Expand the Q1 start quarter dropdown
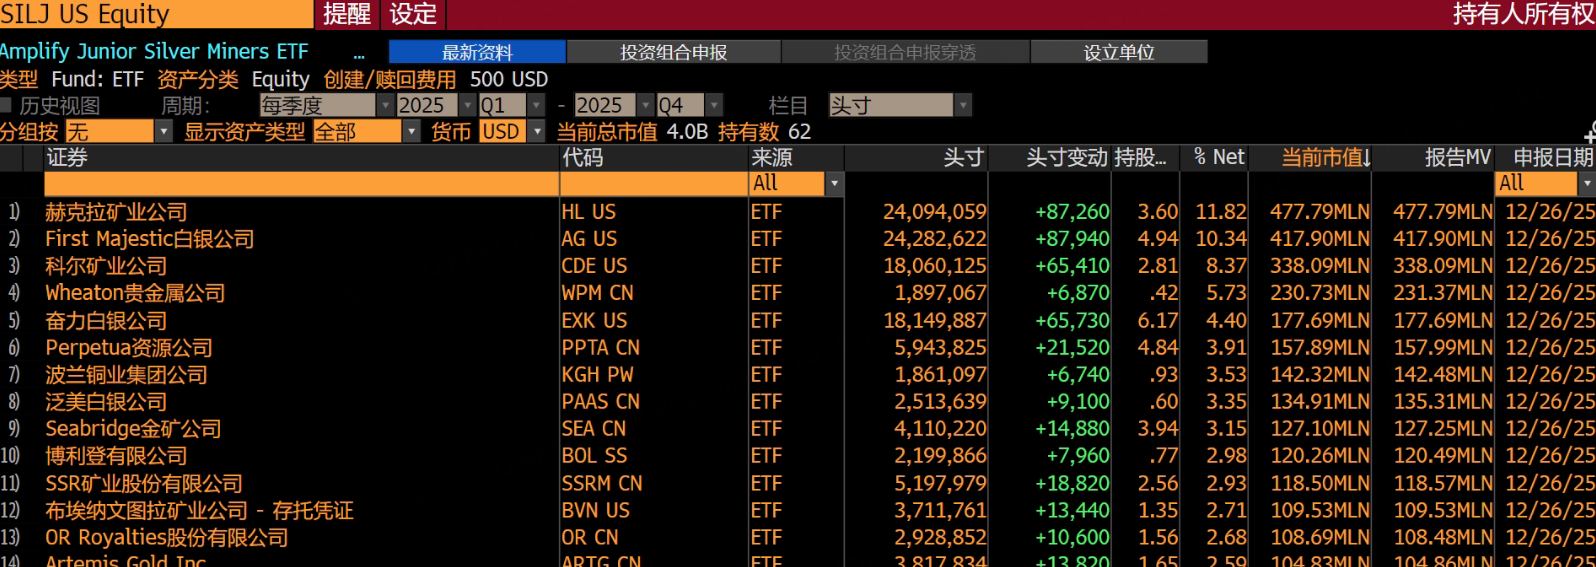 537,105
